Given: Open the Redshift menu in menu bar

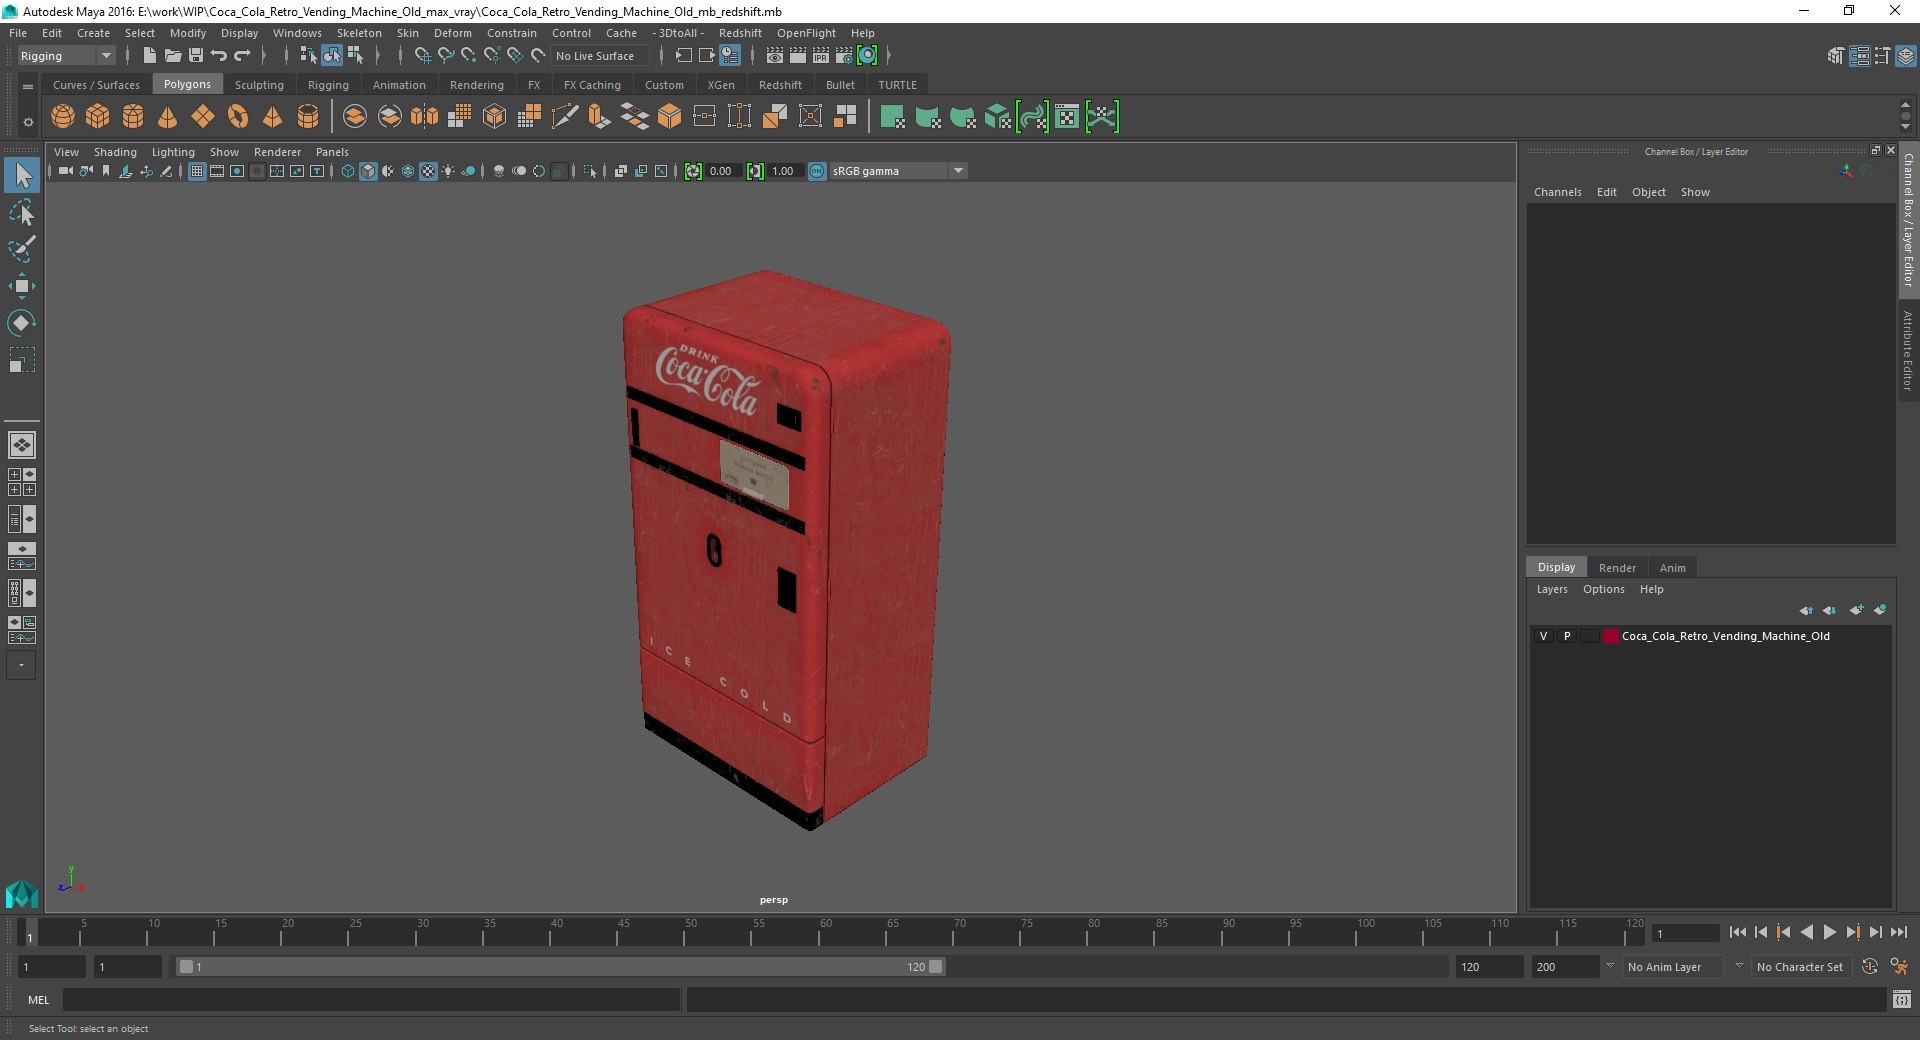Looking at the screenshot, I should coord(740,33).
